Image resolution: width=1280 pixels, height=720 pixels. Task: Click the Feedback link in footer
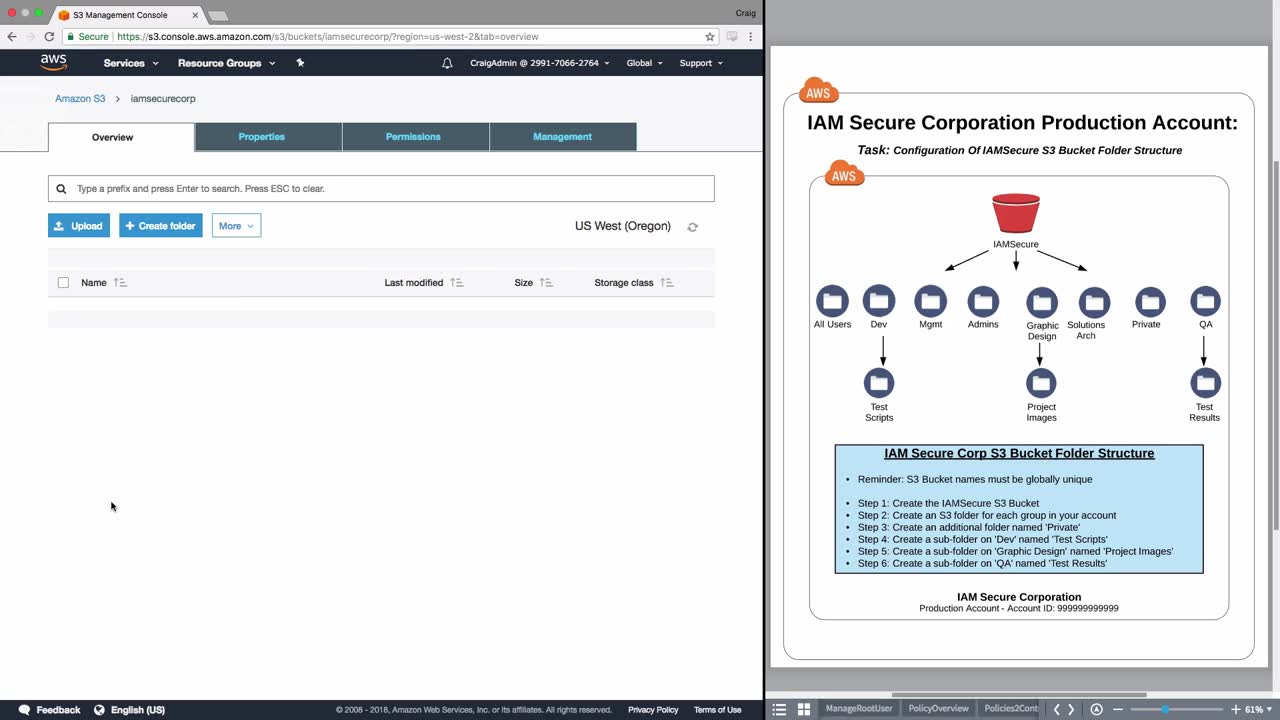tap(58, 710)
